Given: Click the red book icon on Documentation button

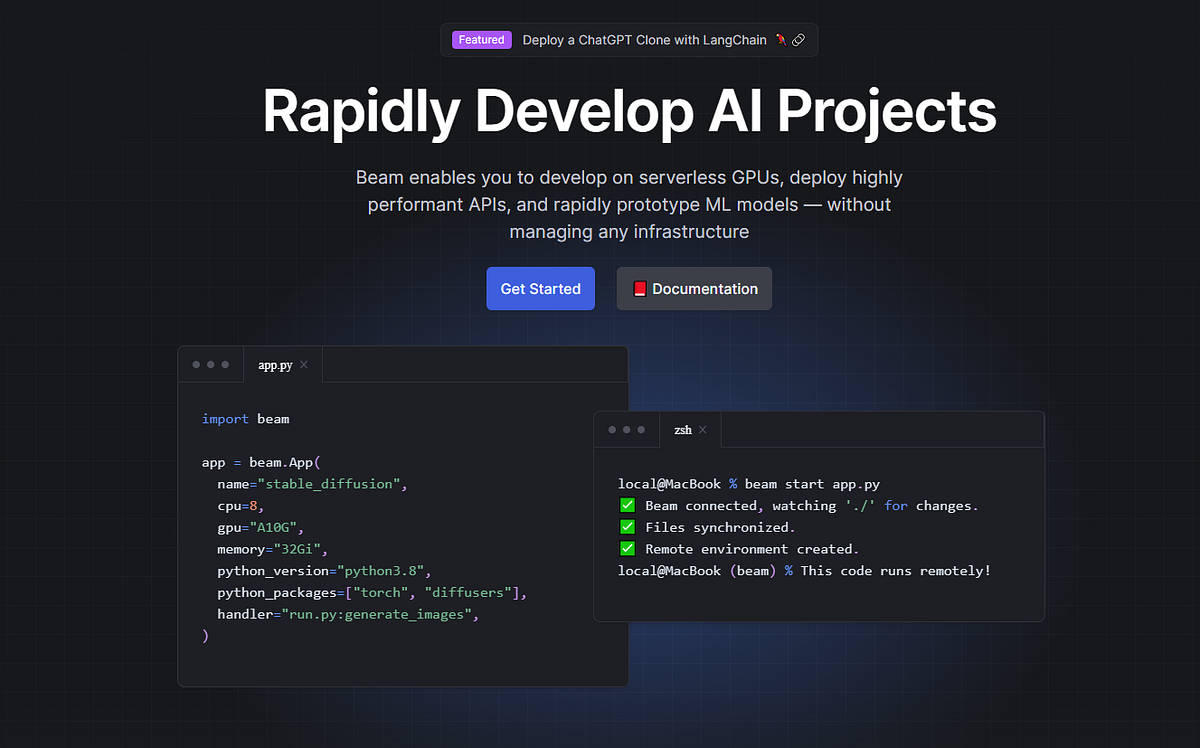Looking at the screenshot, I should pos(639,288).
